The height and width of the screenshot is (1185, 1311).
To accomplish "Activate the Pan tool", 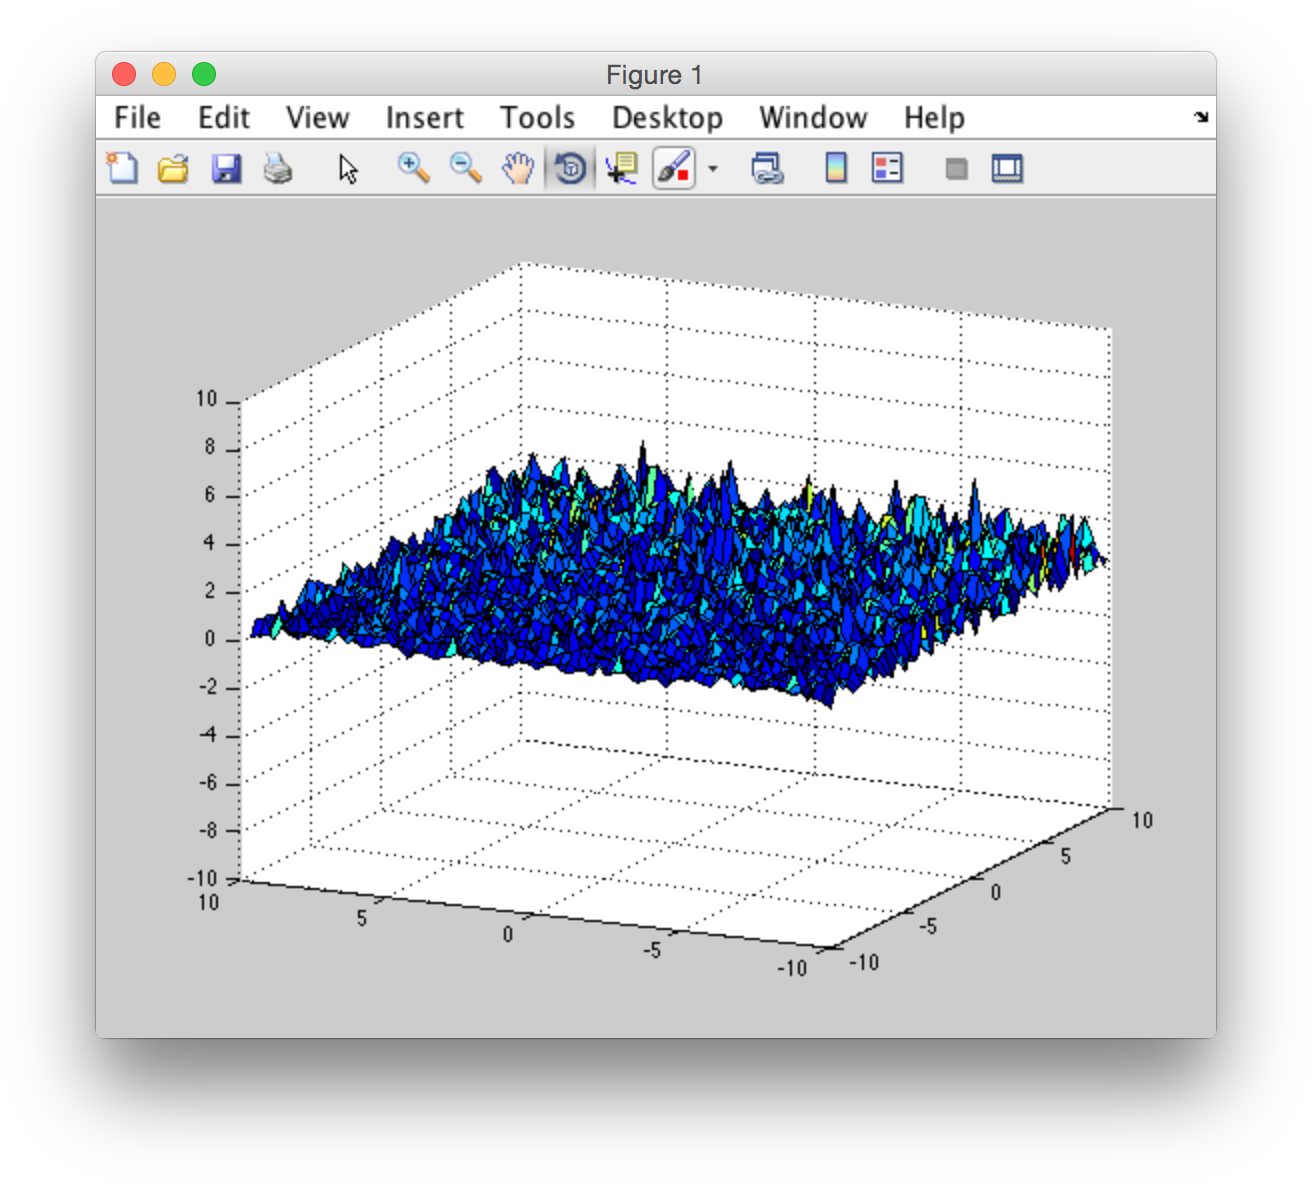I will pos(517,168).
